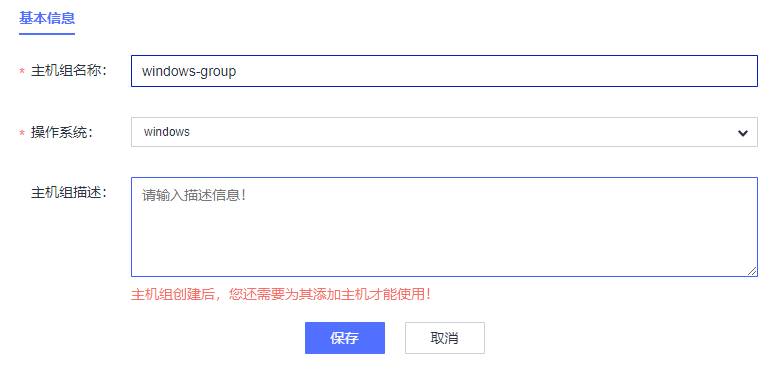Click the red asterisk beside 操作系统
Image resolution: width=776 pixels, height=372 pixels.
22,134
